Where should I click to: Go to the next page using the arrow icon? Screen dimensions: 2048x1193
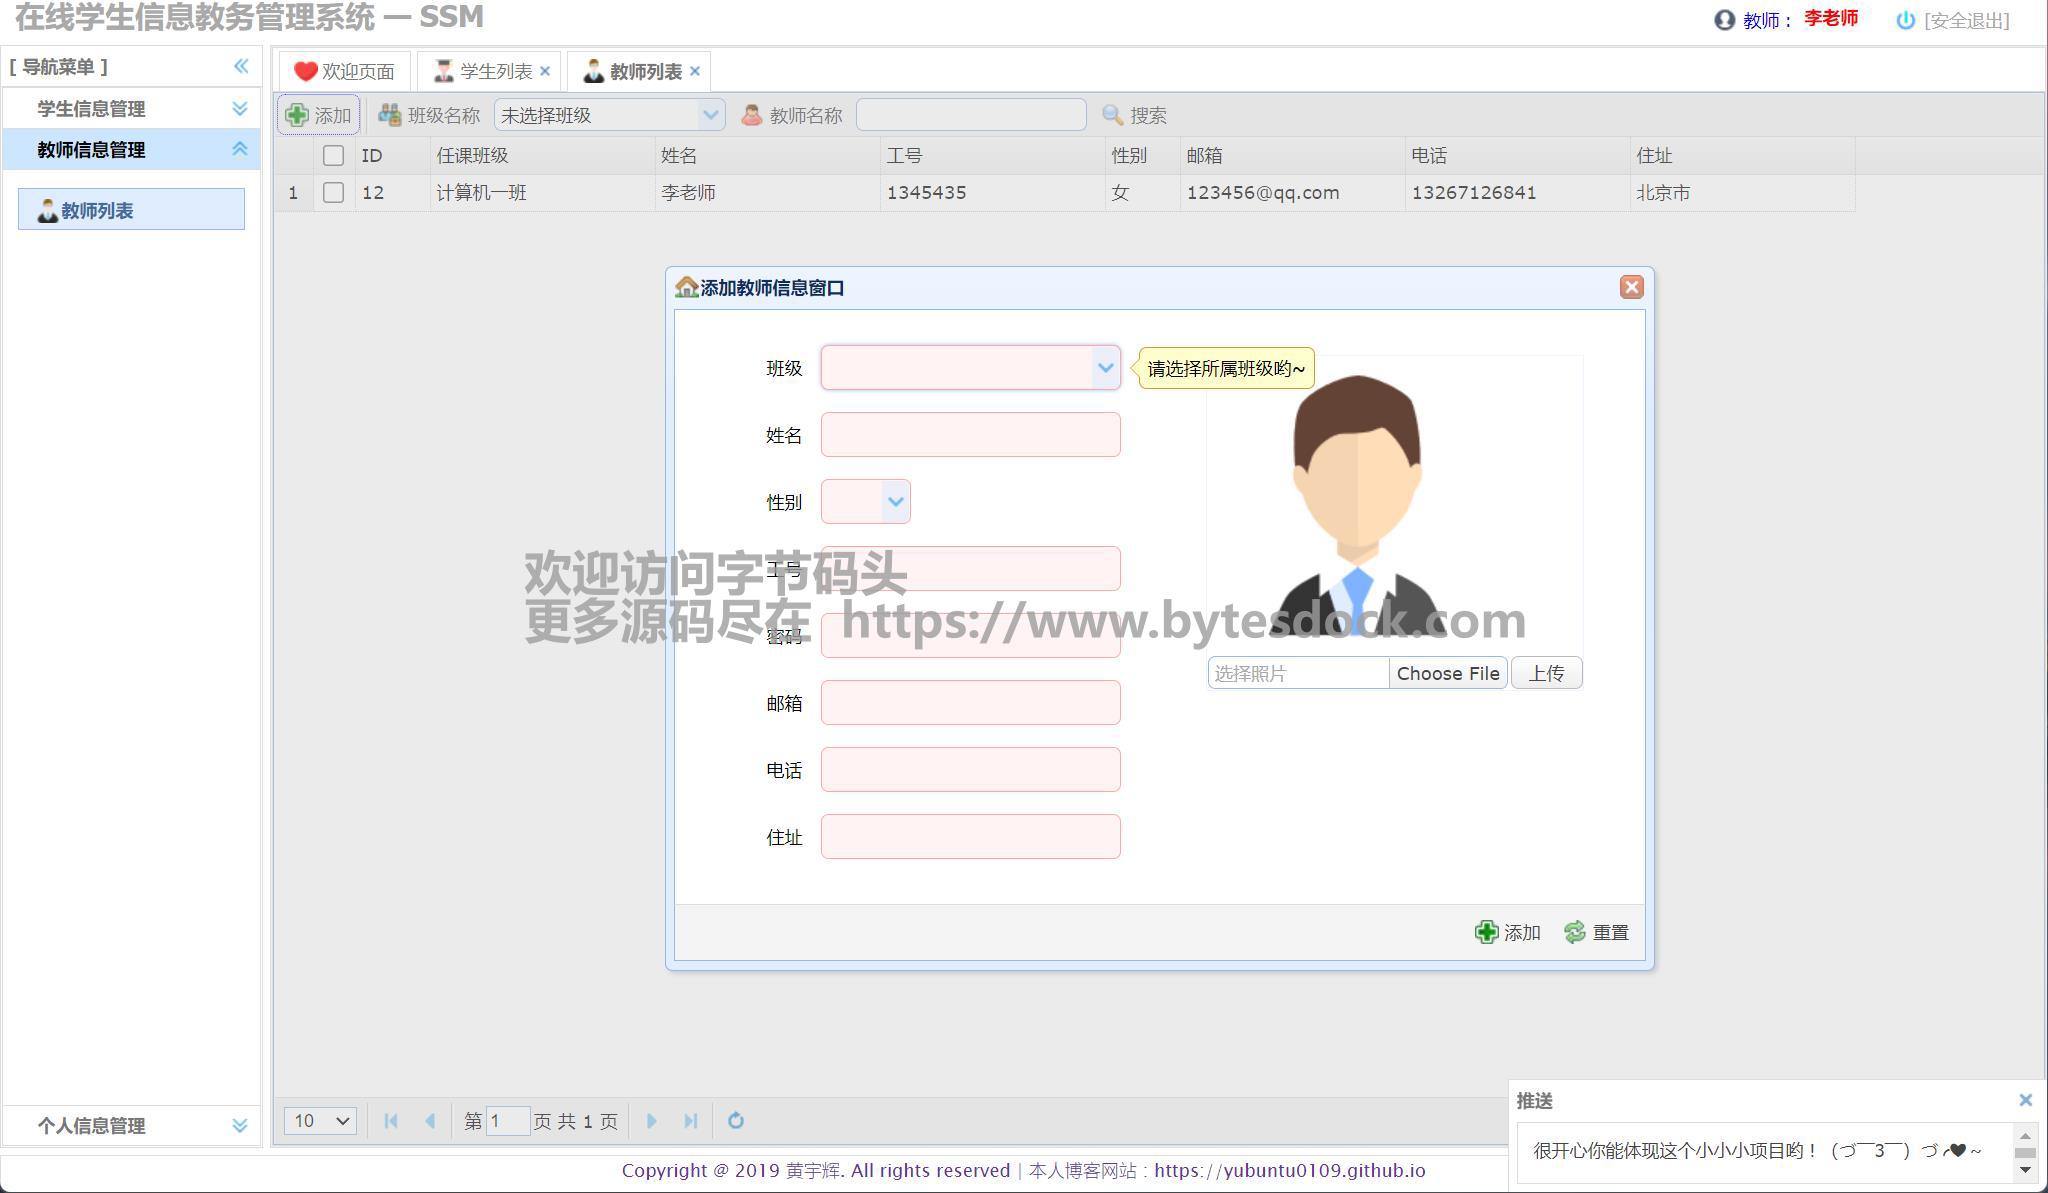click(651, 1120)
